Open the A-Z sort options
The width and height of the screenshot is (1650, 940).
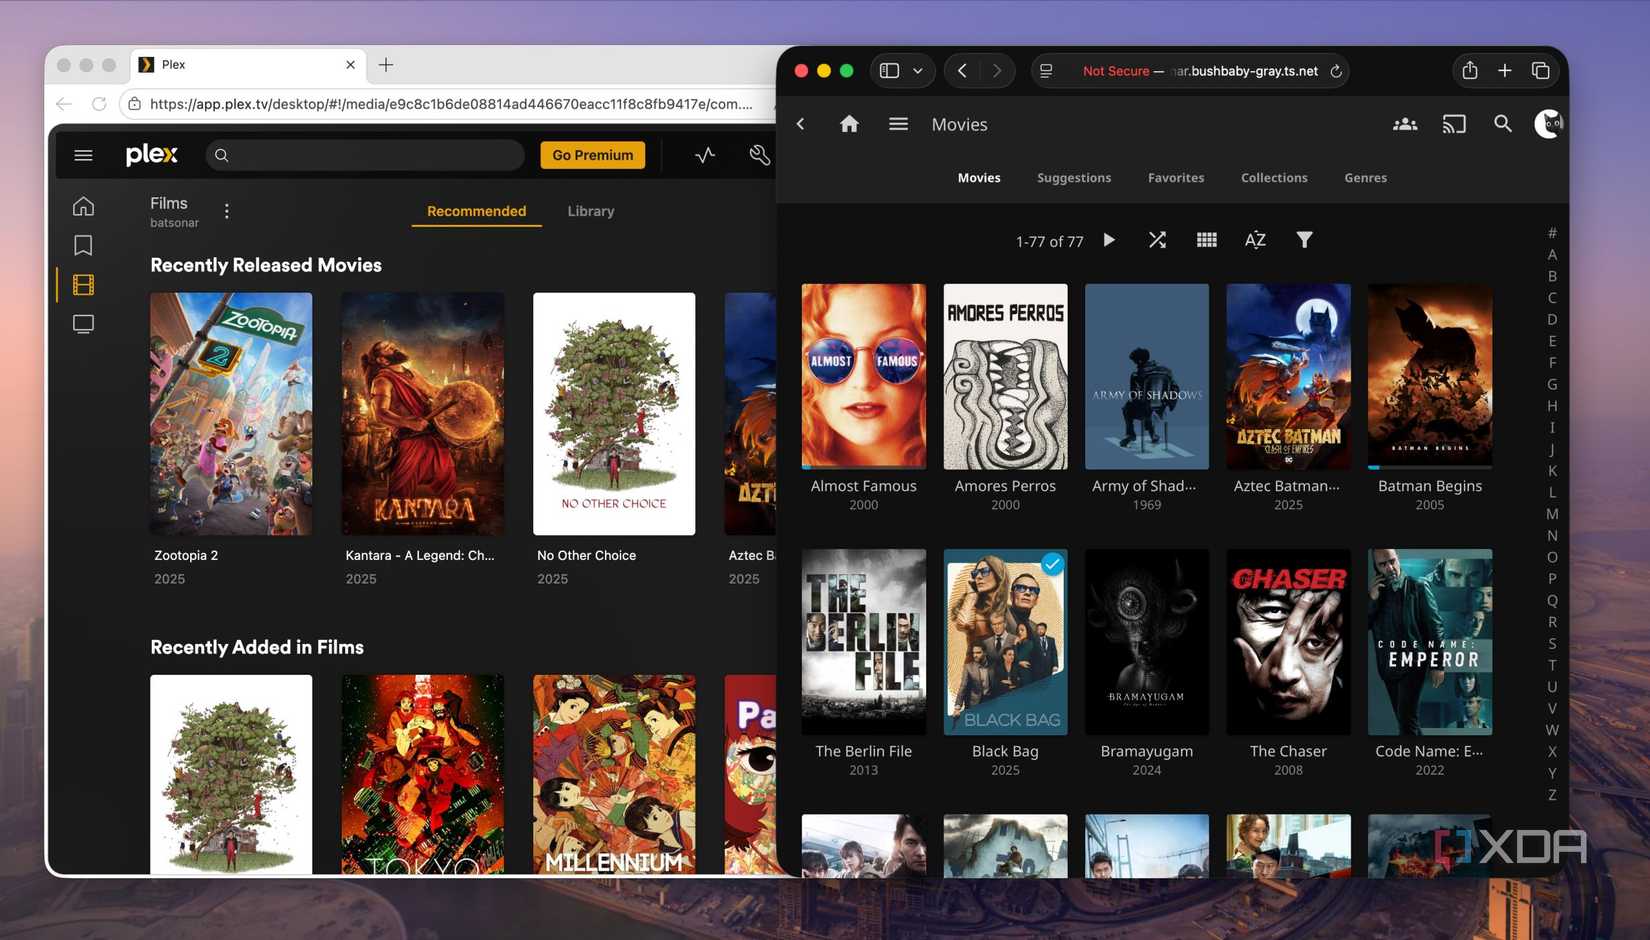pos(1255,240)
